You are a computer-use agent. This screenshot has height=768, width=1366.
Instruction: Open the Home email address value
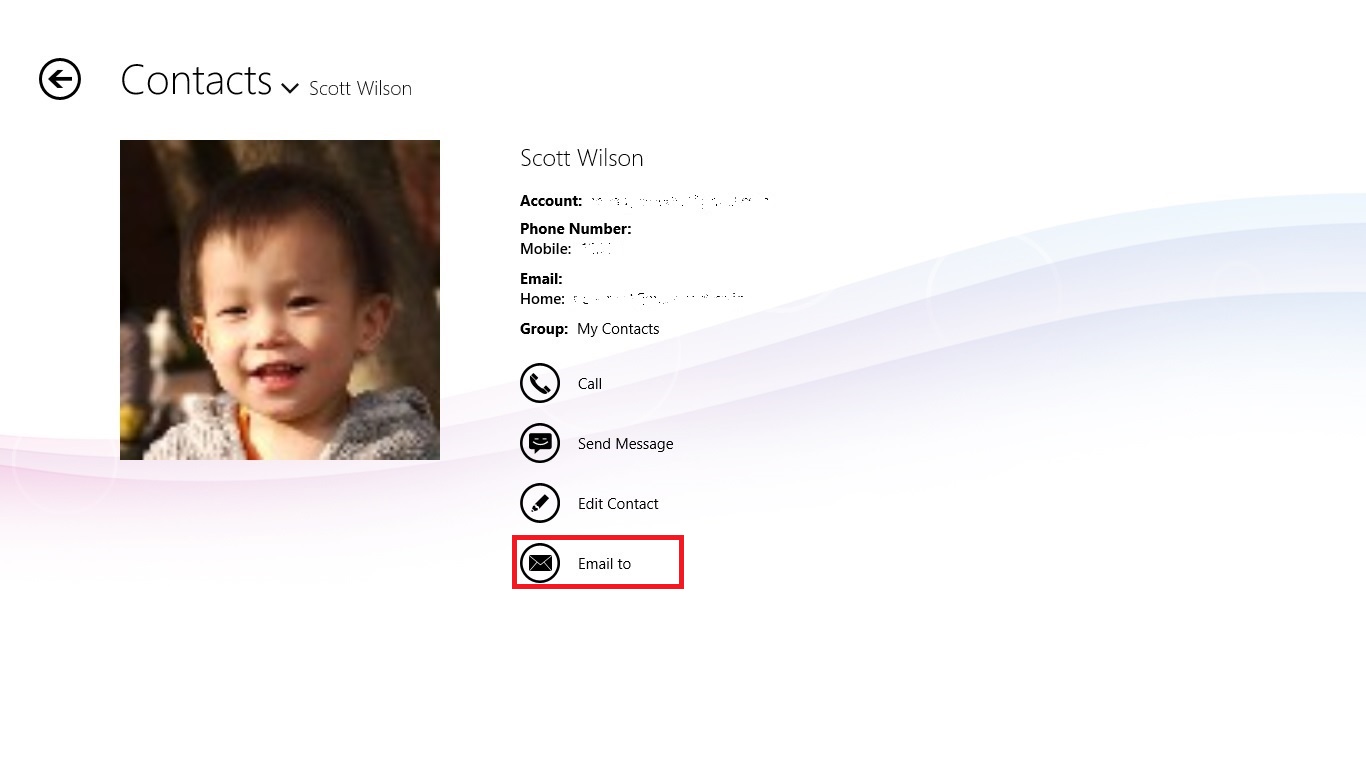pyautogui.click(x=658, y=298)
